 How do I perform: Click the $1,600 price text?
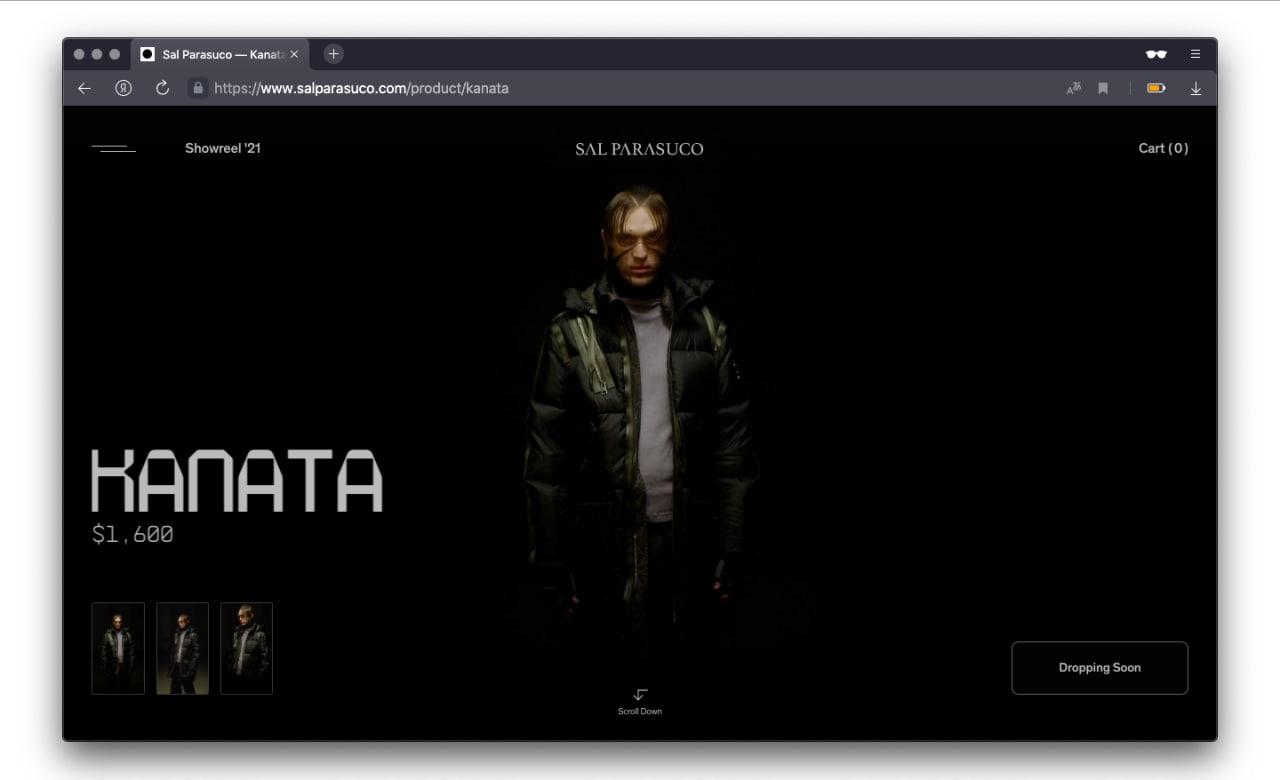coord(132,534)
